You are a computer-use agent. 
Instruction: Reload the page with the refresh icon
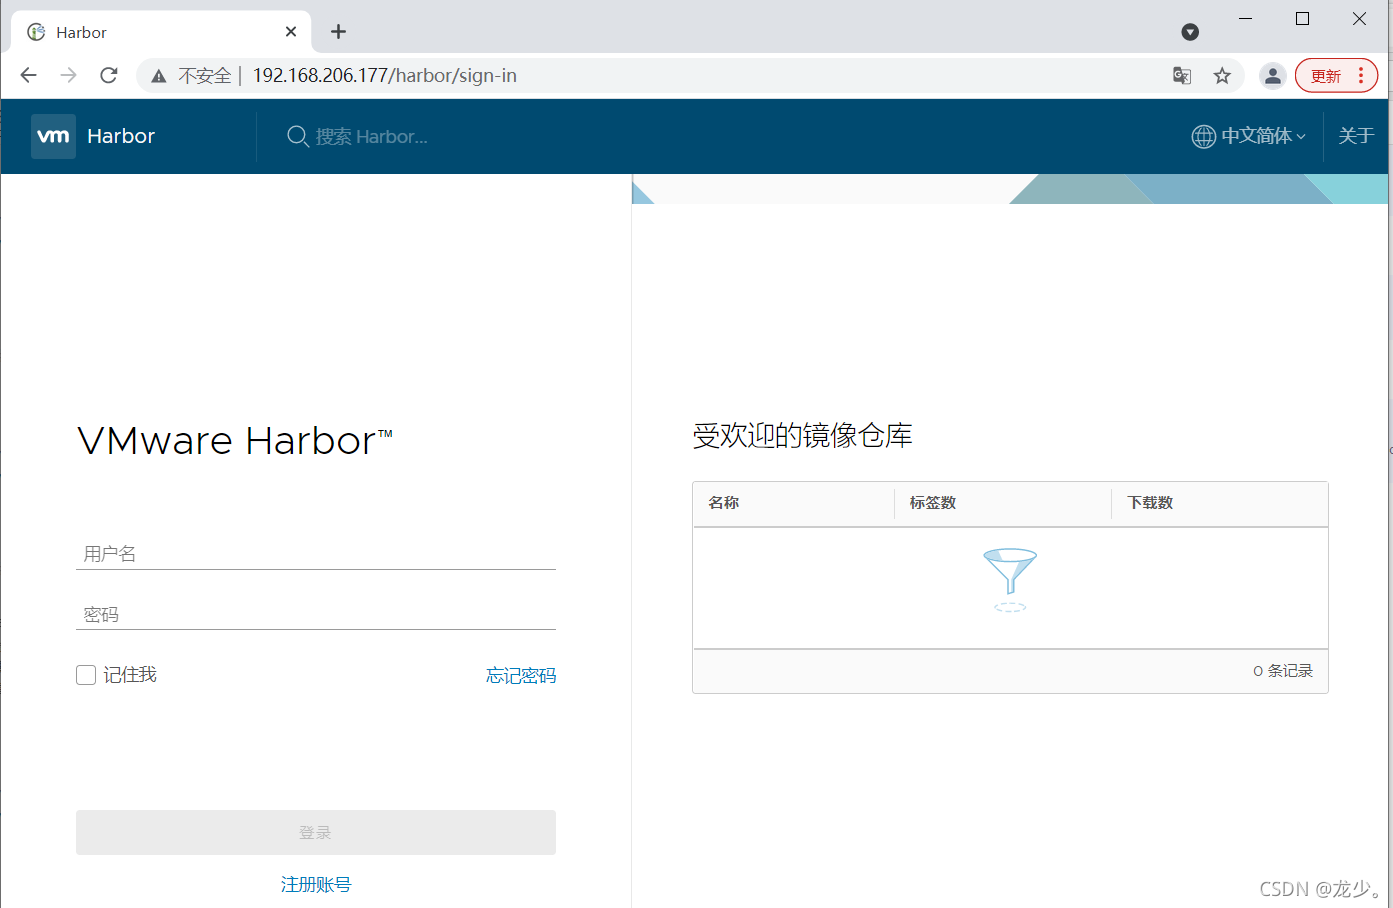[109, 75]
